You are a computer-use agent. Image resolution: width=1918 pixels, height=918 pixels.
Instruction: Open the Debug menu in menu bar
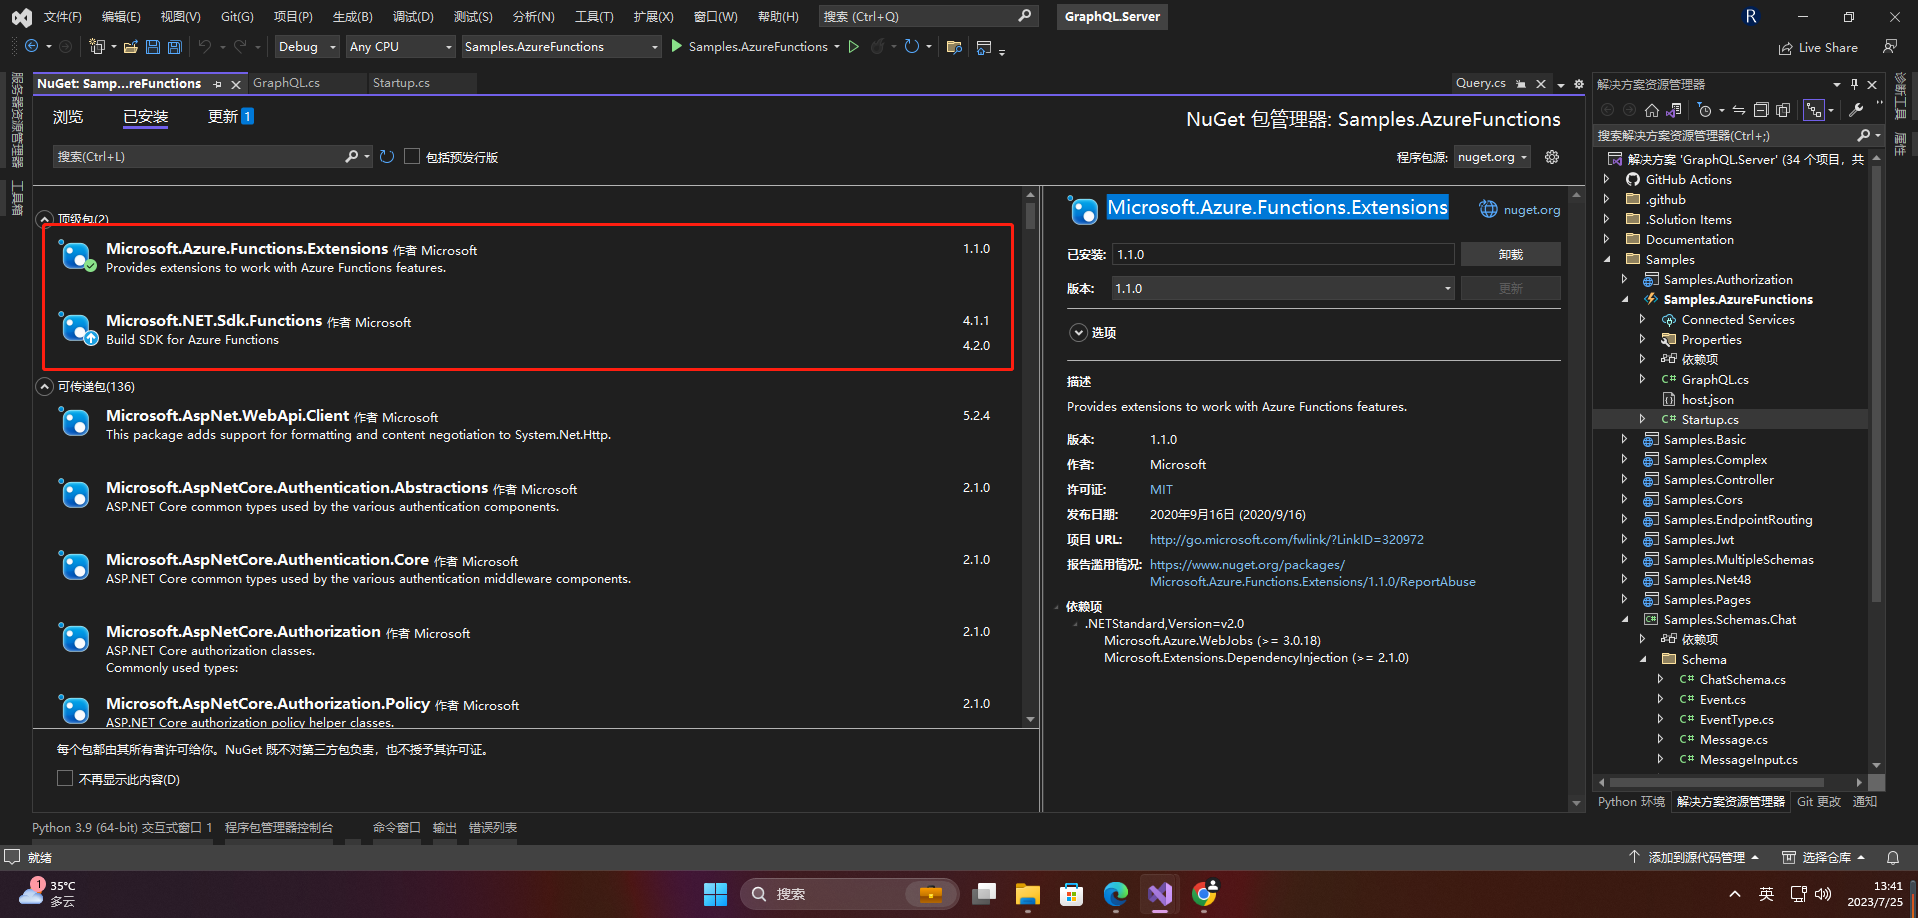(x=413, y=17)
